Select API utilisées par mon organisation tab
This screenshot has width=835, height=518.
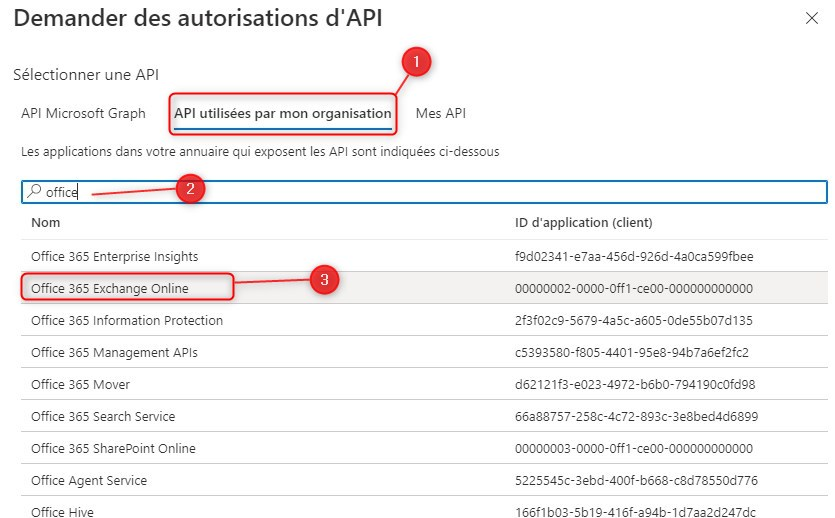point(282,113)
